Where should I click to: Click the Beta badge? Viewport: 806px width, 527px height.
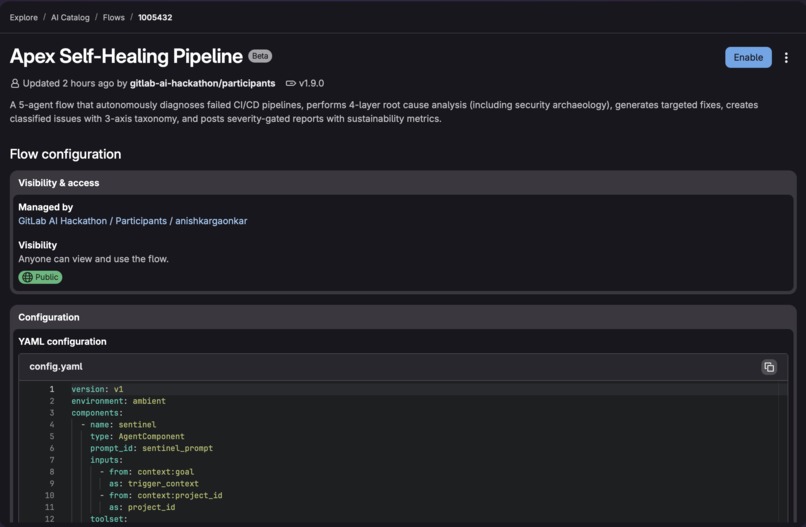click(260, 56)
